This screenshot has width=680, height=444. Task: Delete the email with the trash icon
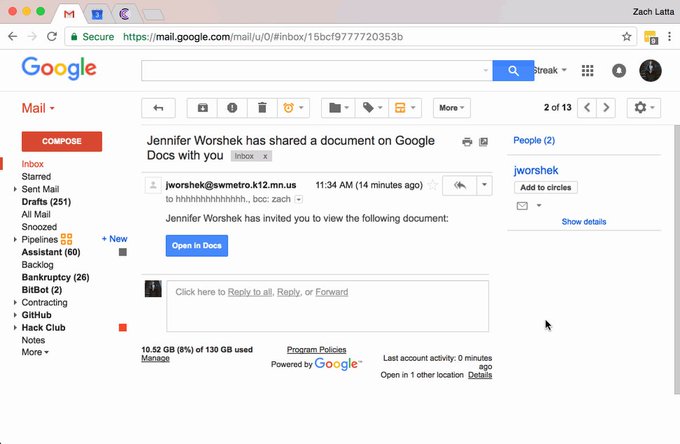click(261, 108)
